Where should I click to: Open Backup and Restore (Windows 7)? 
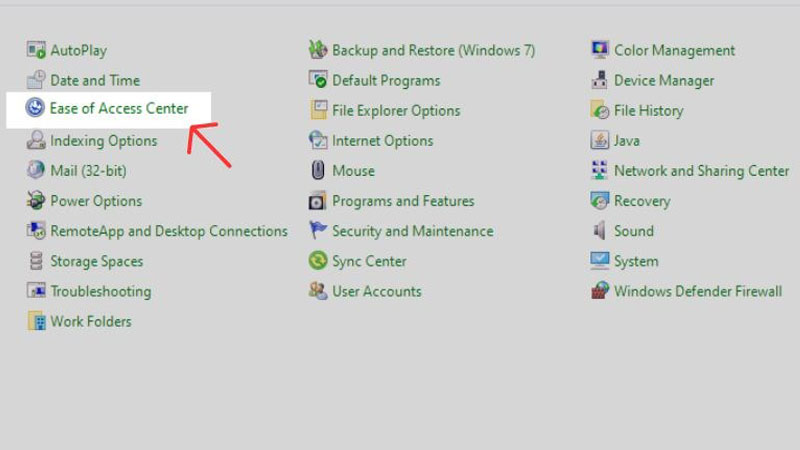[433, 50]
